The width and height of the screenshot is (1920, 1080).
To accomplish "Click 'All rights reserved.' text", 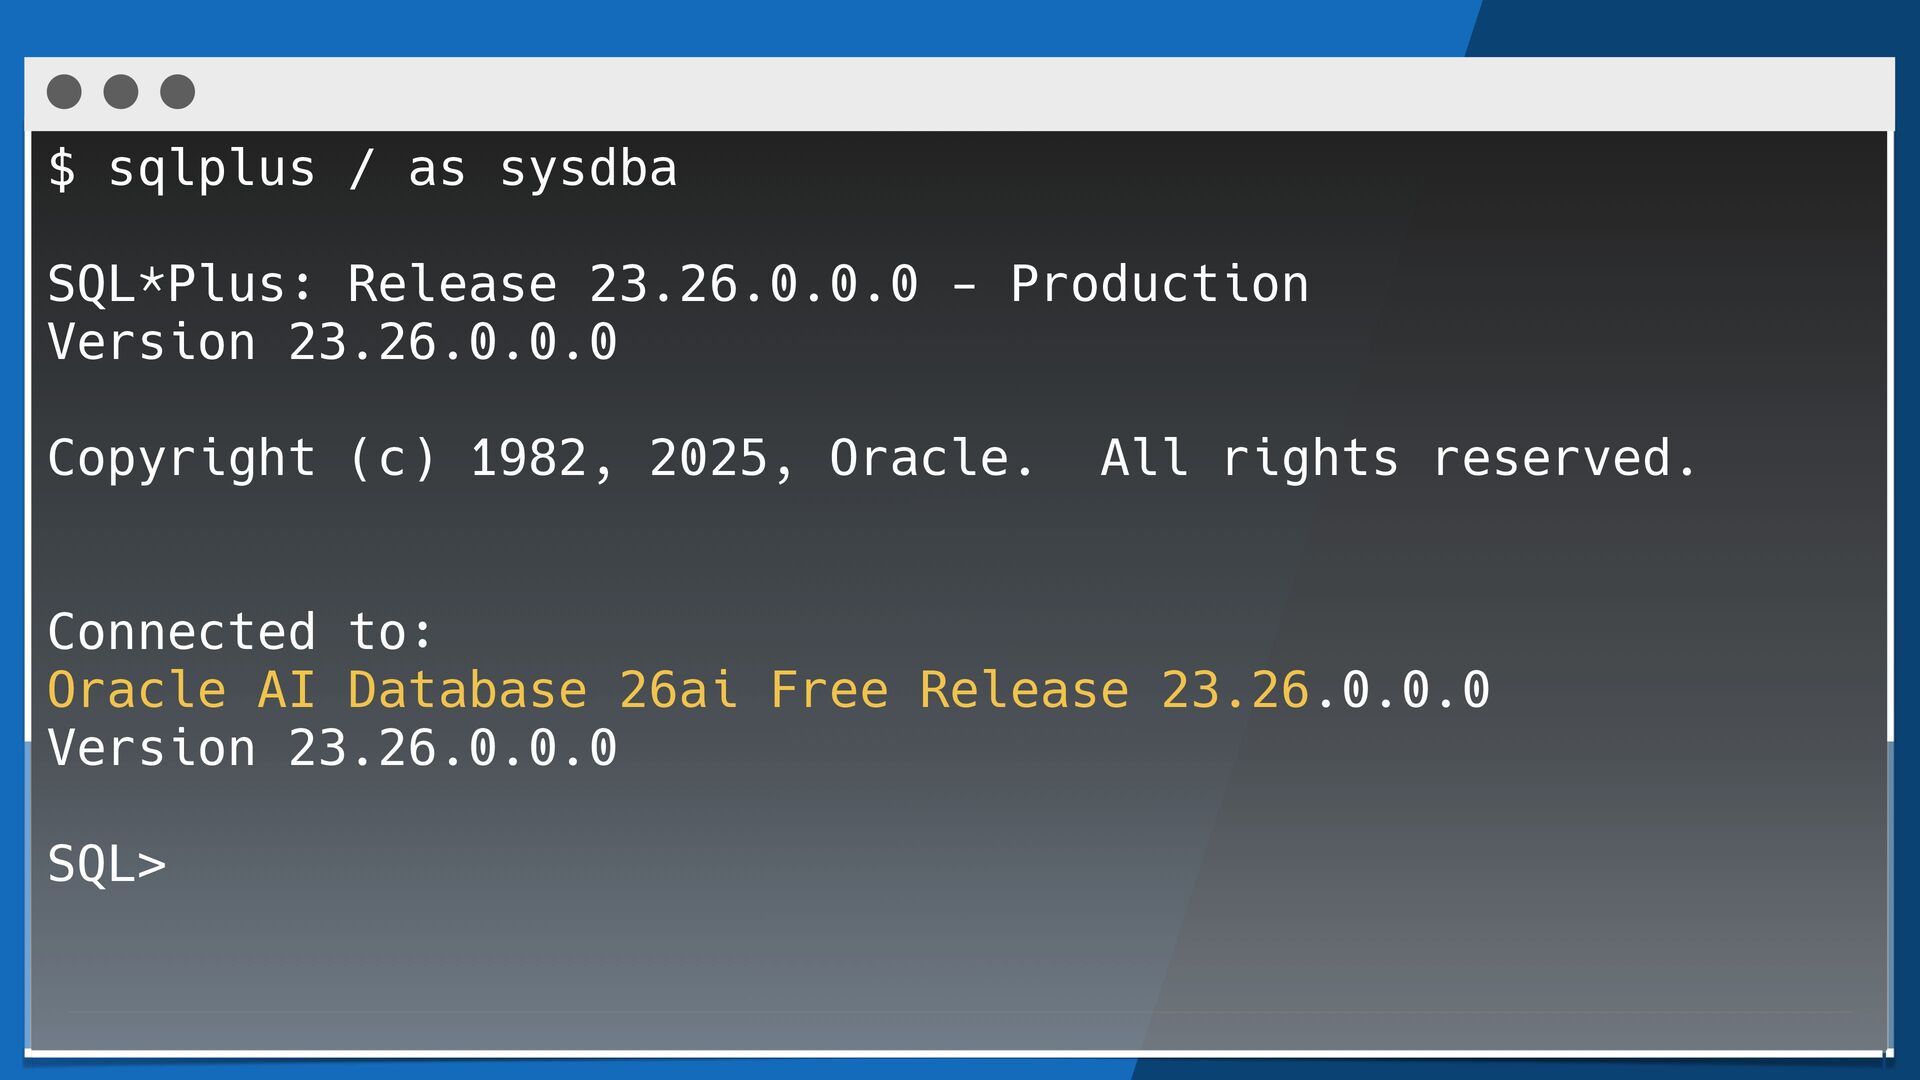I will [x=1398, y=458].
